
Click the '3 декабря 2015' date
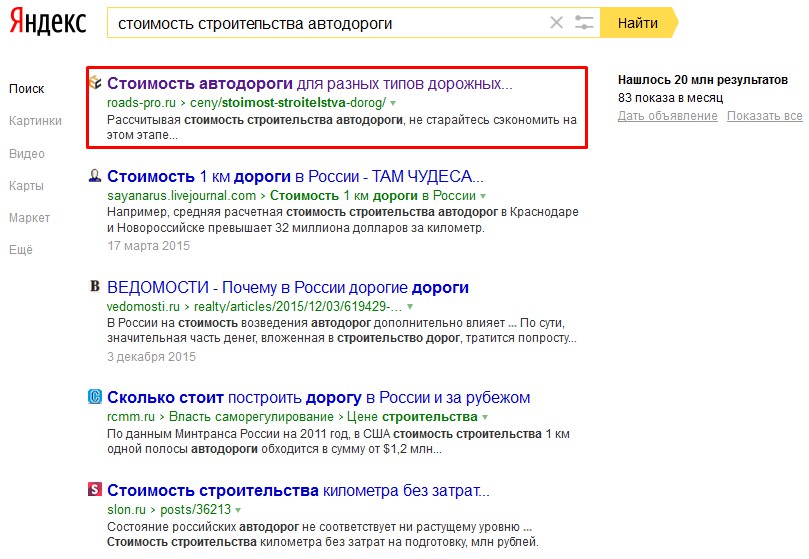click(151, 357)
